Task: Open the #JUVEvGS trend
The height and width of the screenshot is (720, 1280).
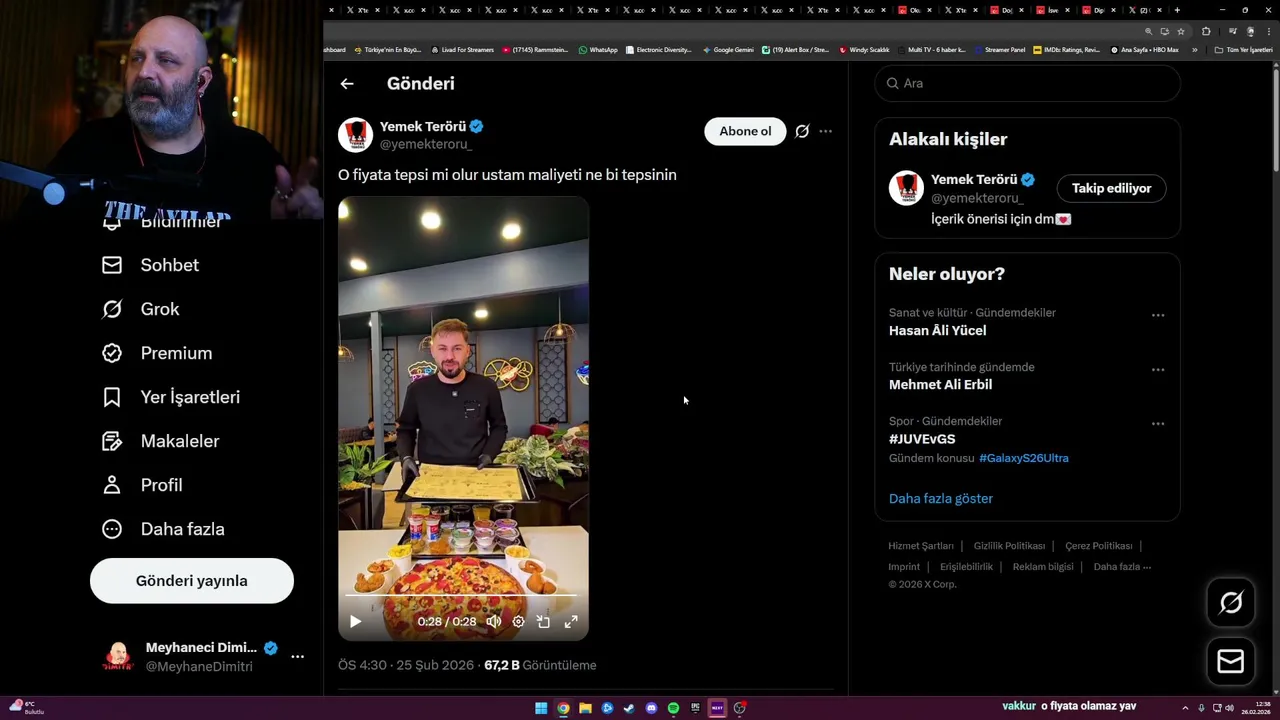Action: [x=922, y=439]
